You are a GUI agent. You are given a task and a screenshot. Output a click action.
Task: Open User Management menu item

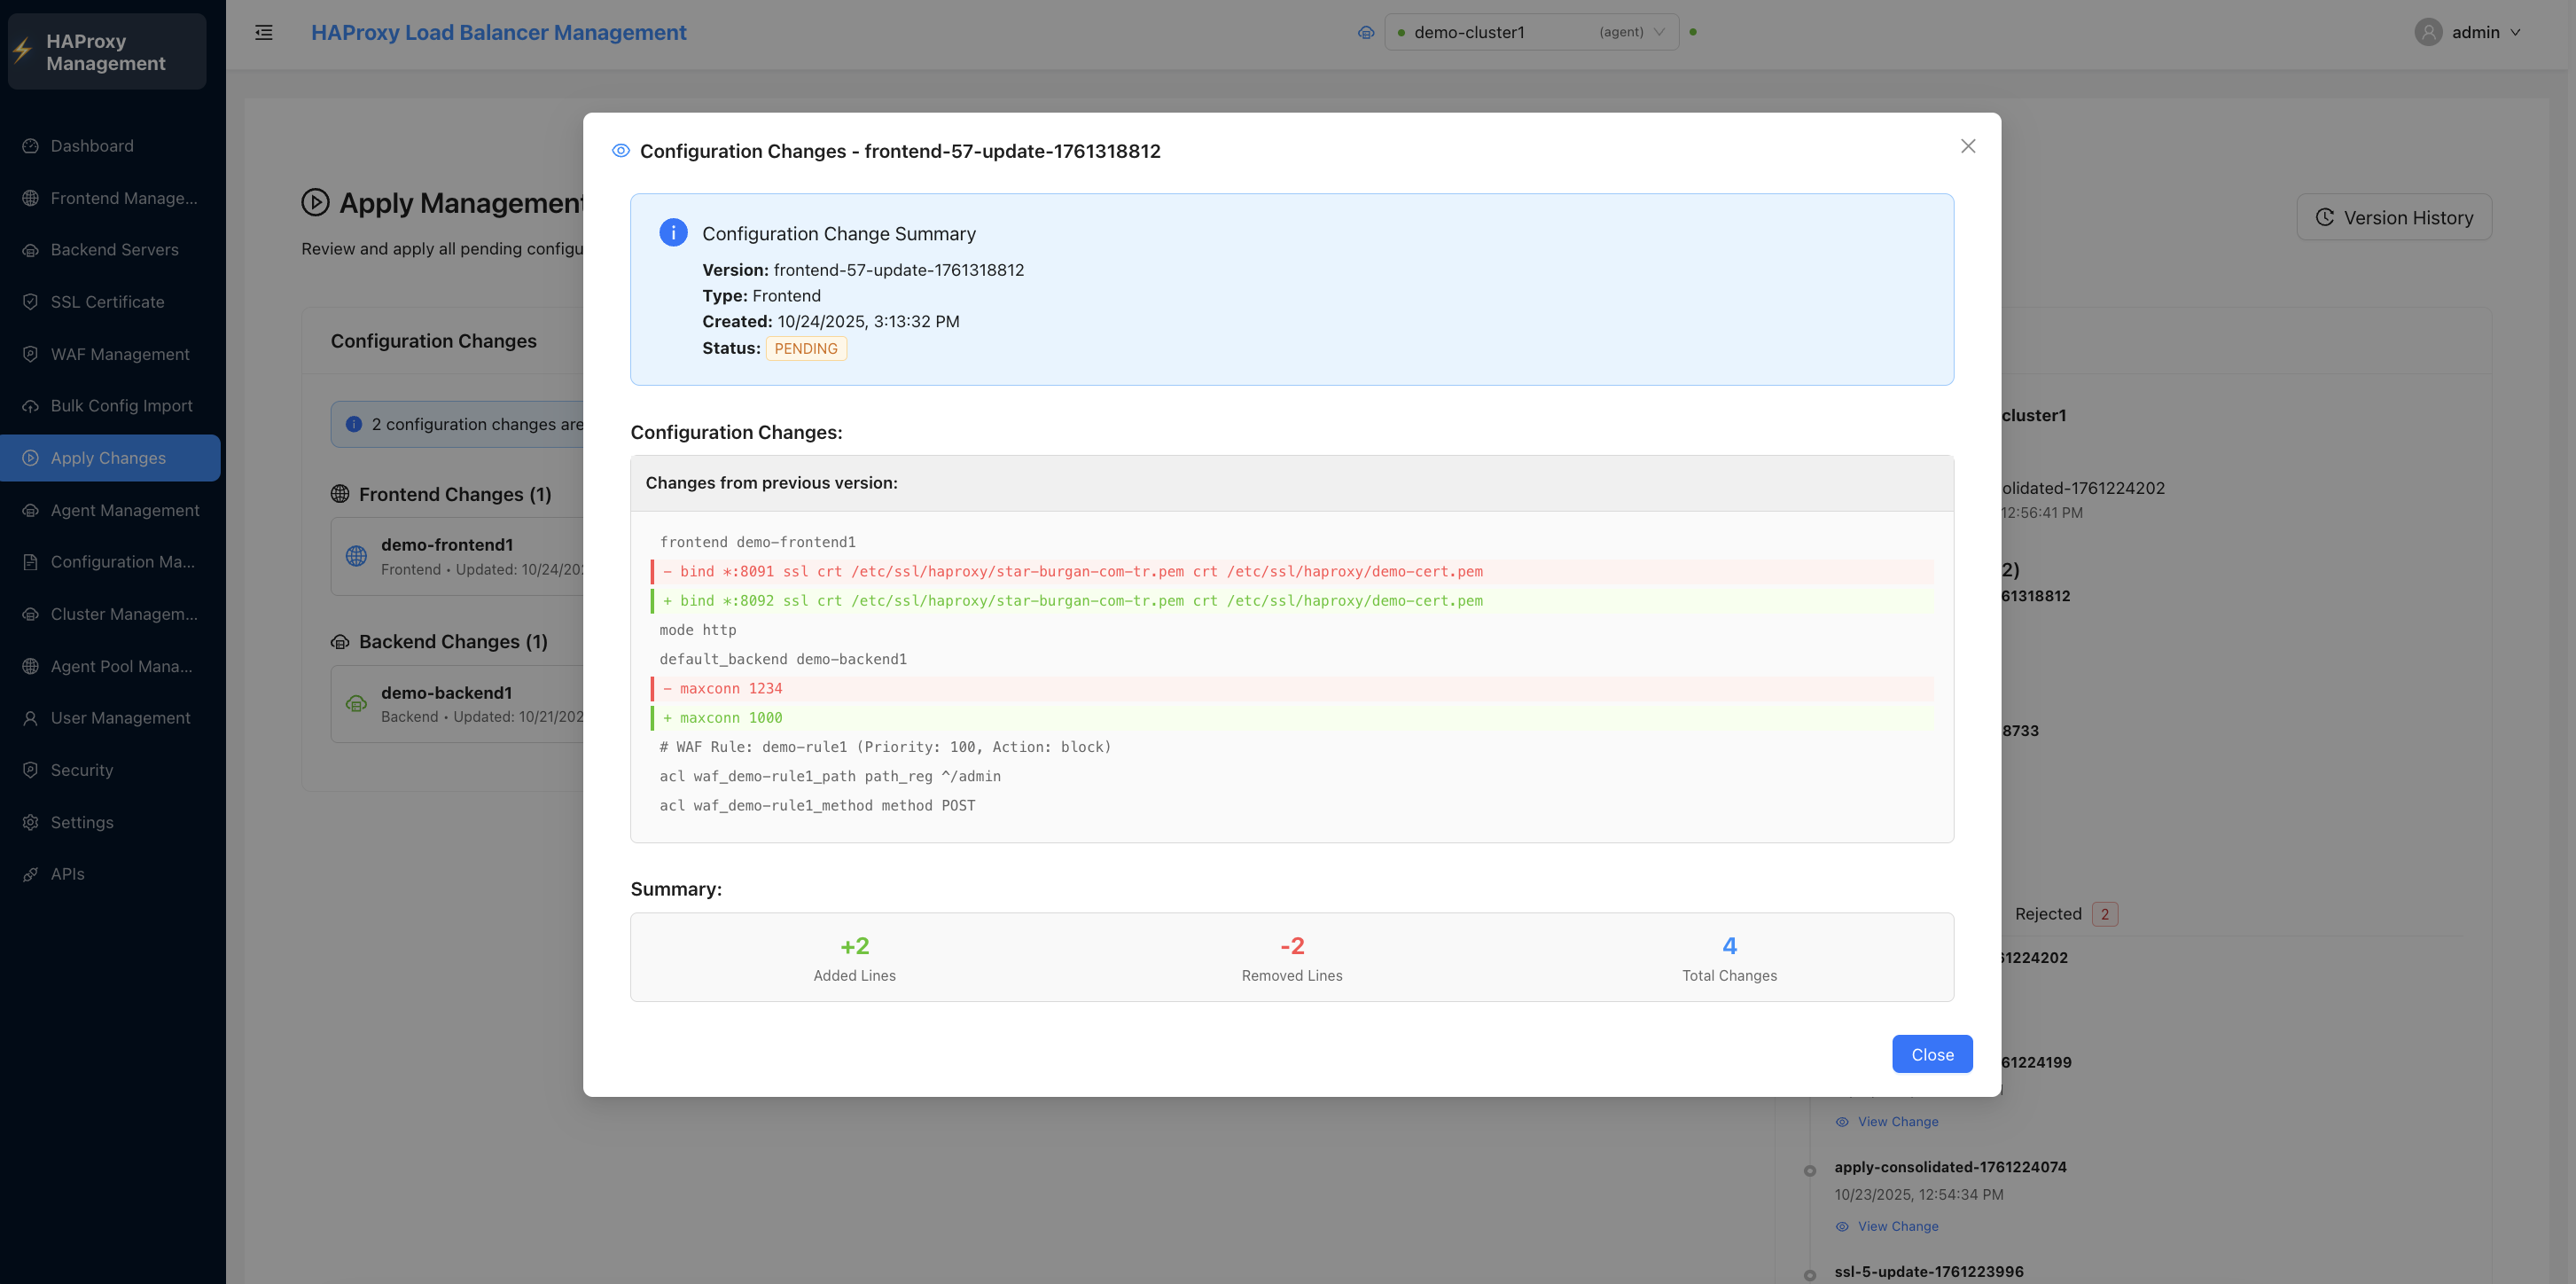110,718
